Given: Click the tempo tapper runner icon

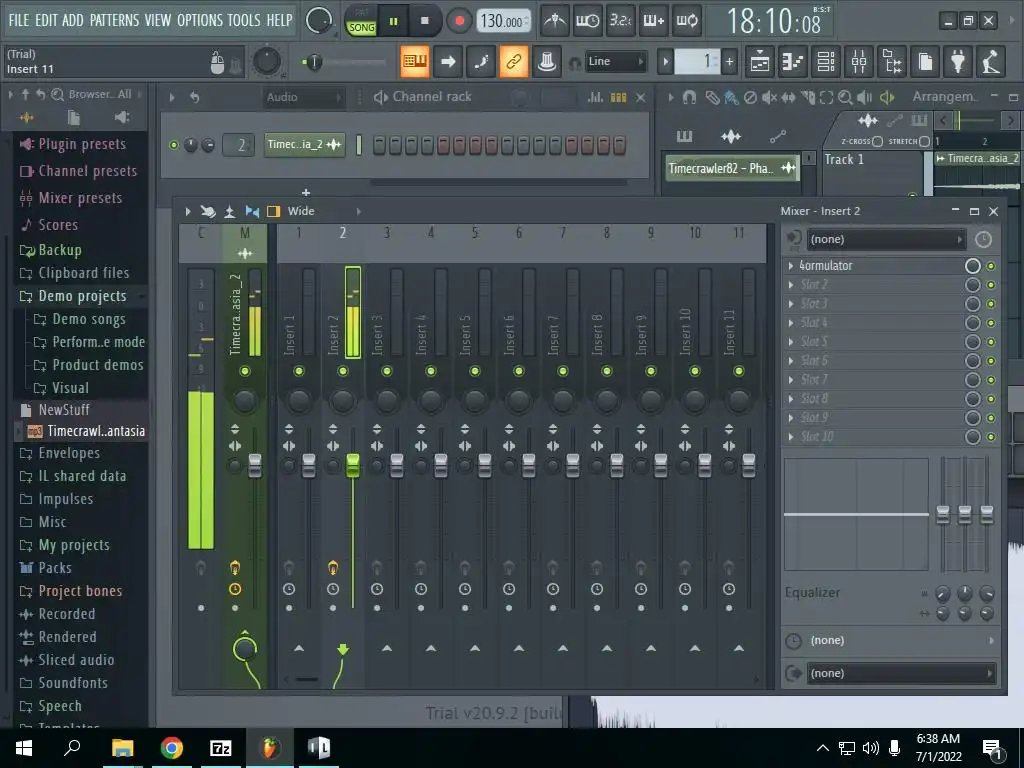Looking at the screenshot, I should 991,62.
